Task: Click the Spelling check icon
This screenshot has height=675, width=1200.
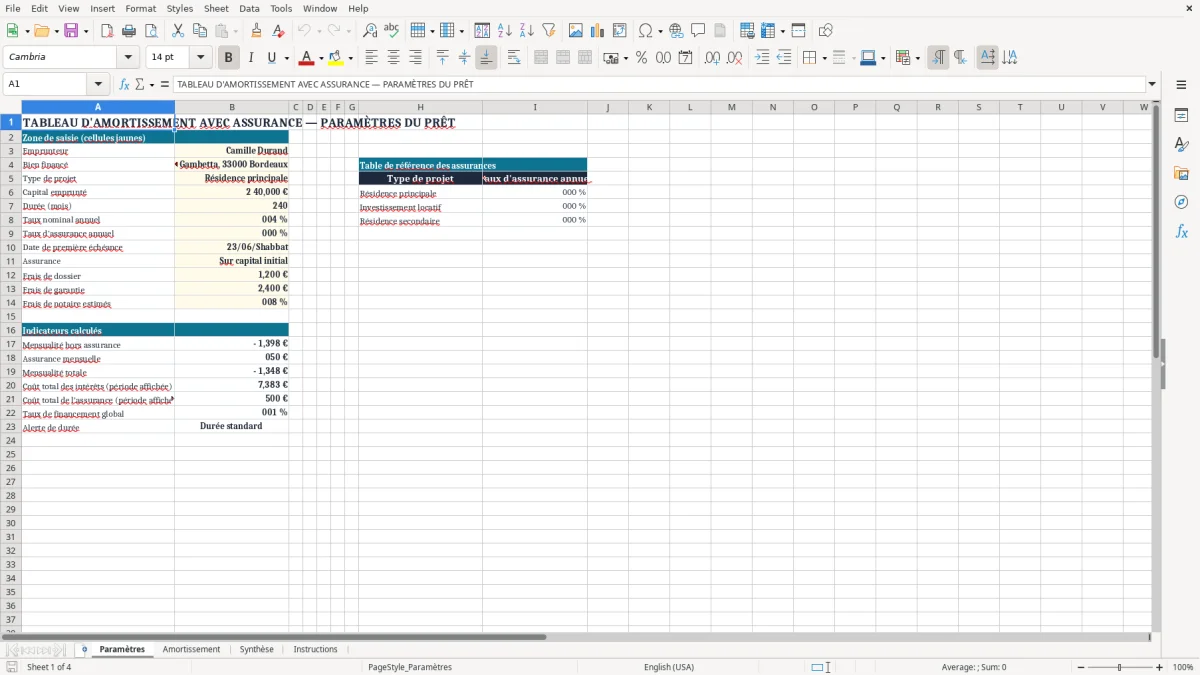Action: 392,31
